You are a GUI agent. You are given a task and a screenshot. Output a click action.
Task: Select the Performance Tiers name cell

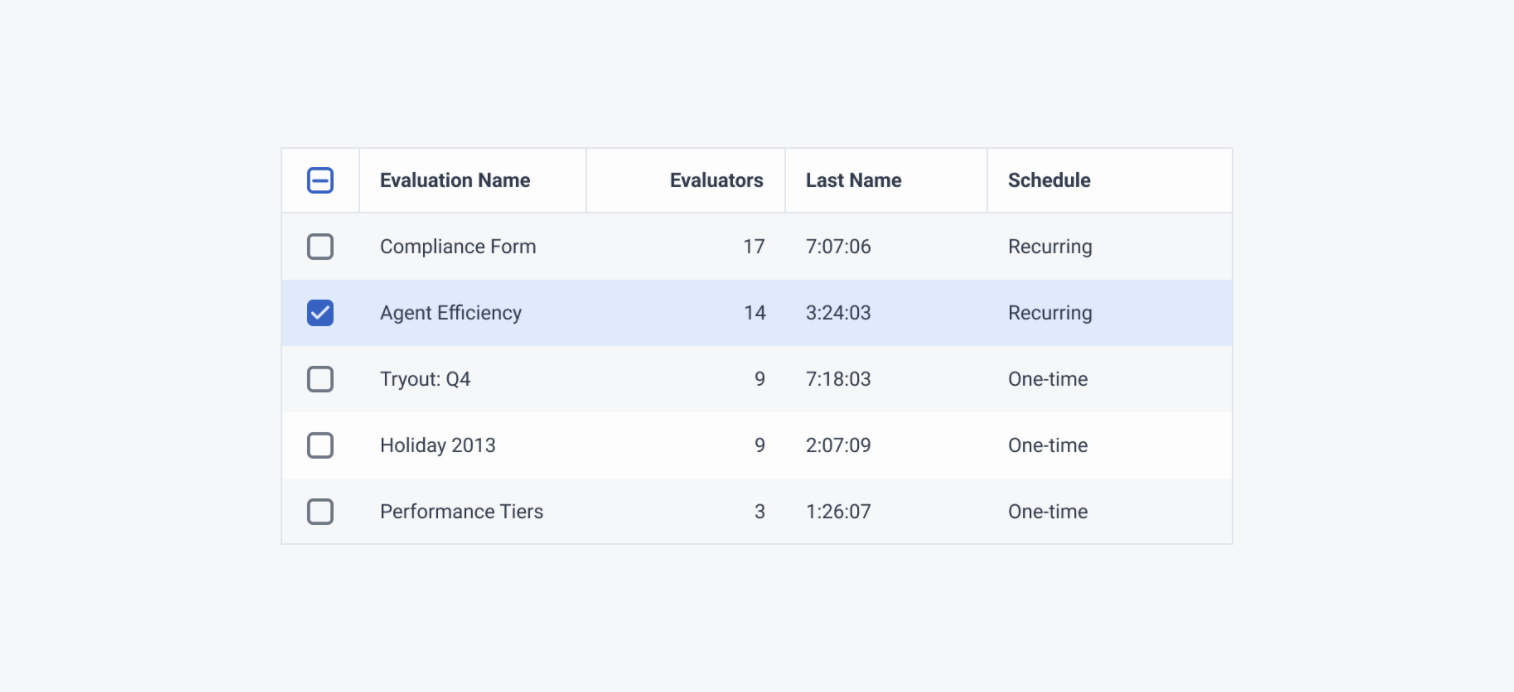[x=462, y=511]
